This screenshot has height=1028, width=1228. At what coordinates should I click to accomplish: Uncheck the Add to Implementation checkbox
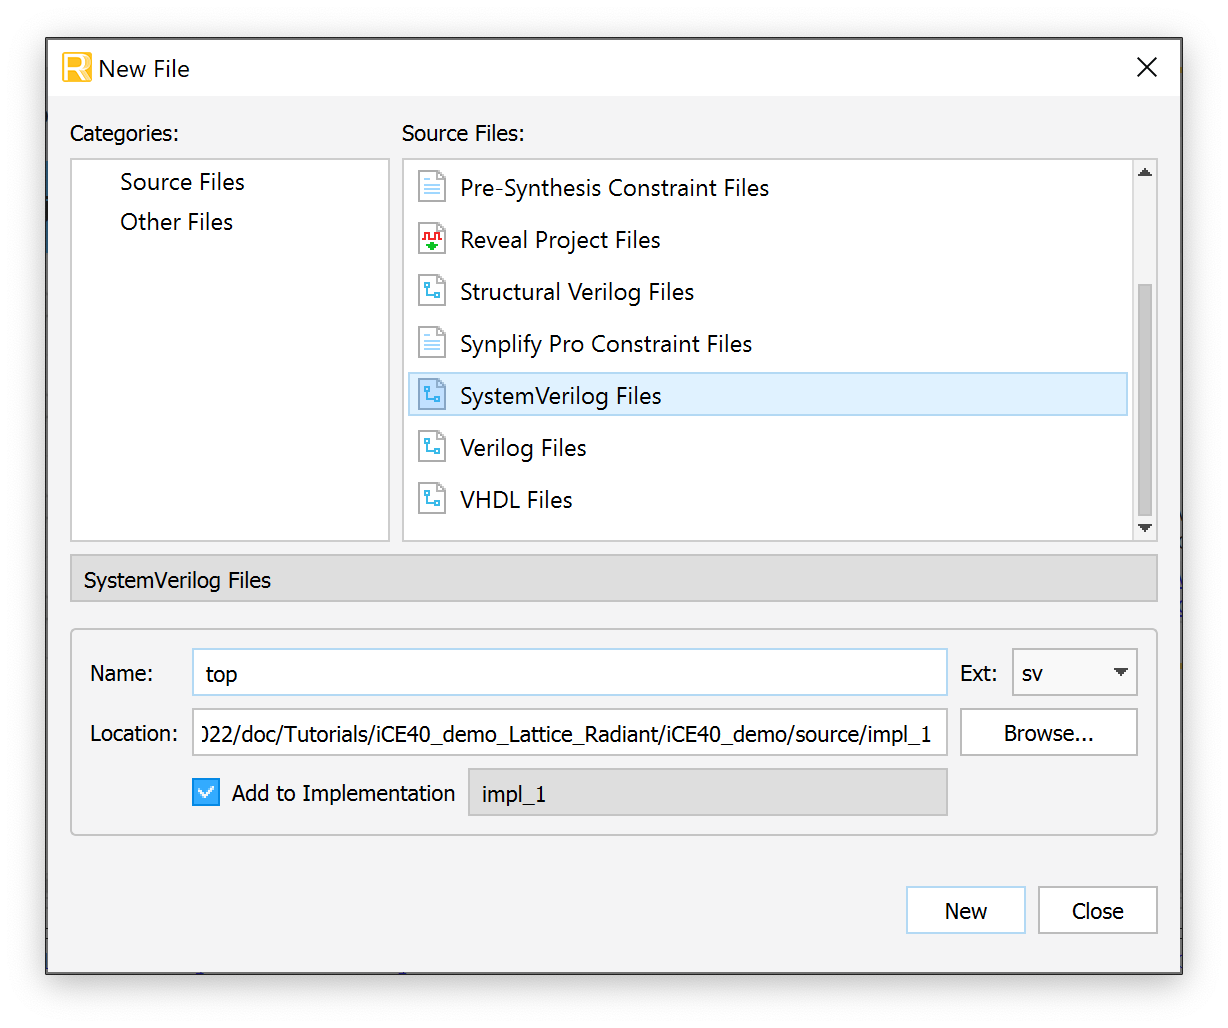[x=206, y=793]
